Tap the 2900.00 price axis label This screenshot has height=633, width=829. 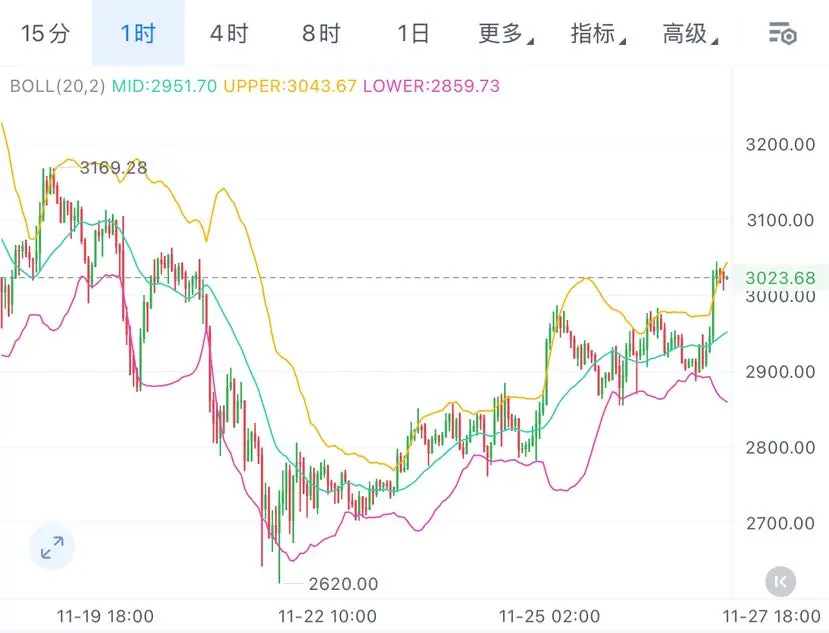click(x=780, y=372)
